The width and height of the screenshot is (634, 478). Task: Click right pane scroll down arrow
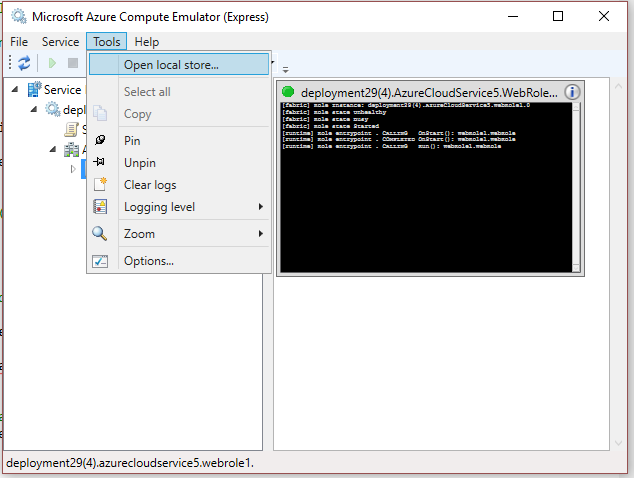click(618, 443)
